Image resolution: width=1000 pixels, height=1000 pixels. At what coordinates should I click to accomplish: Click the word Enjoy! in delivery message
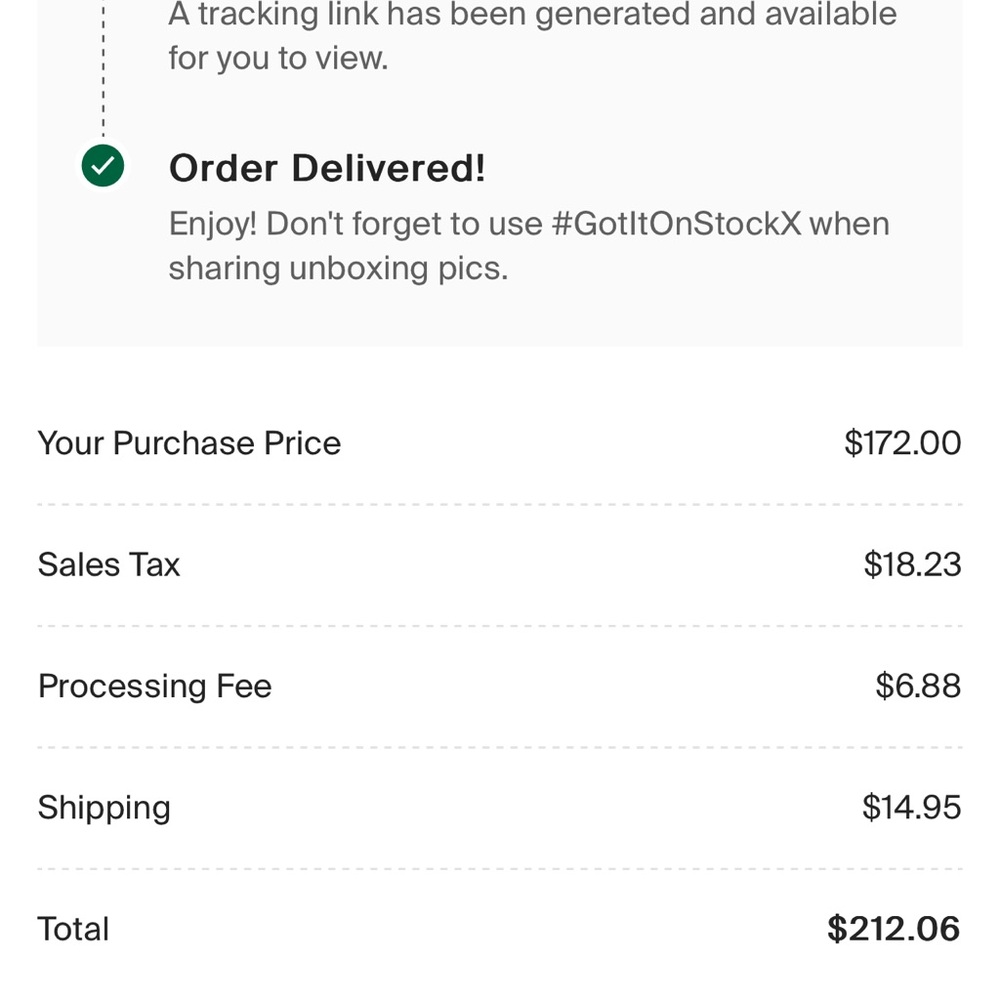[x=212, y=223]
